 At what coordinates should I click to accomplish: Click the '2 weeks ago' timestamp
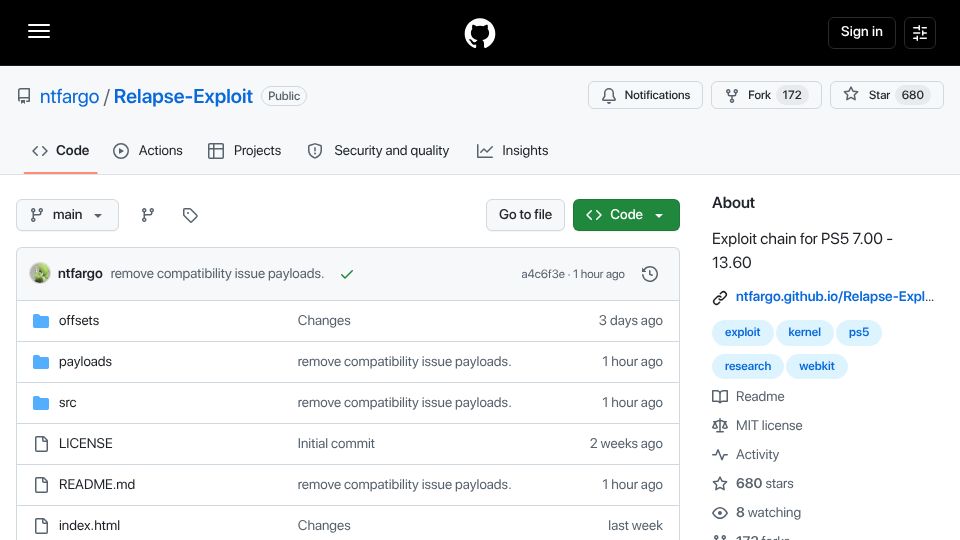pyautogui.click(x=626, y=443)
